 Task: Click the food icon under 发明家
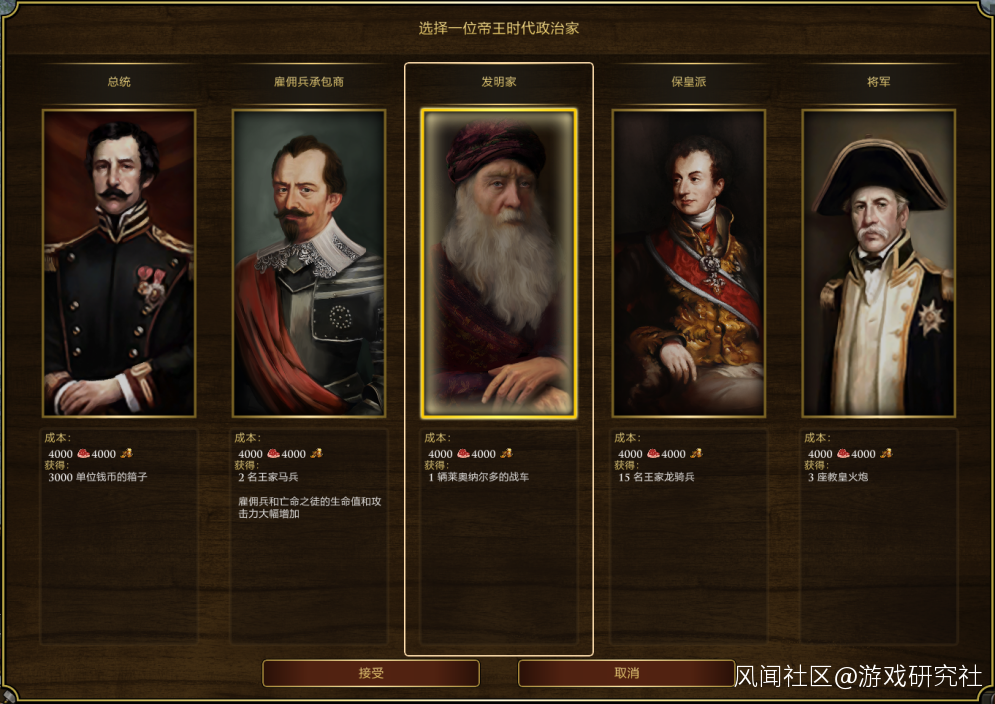(x=463, y=453)
